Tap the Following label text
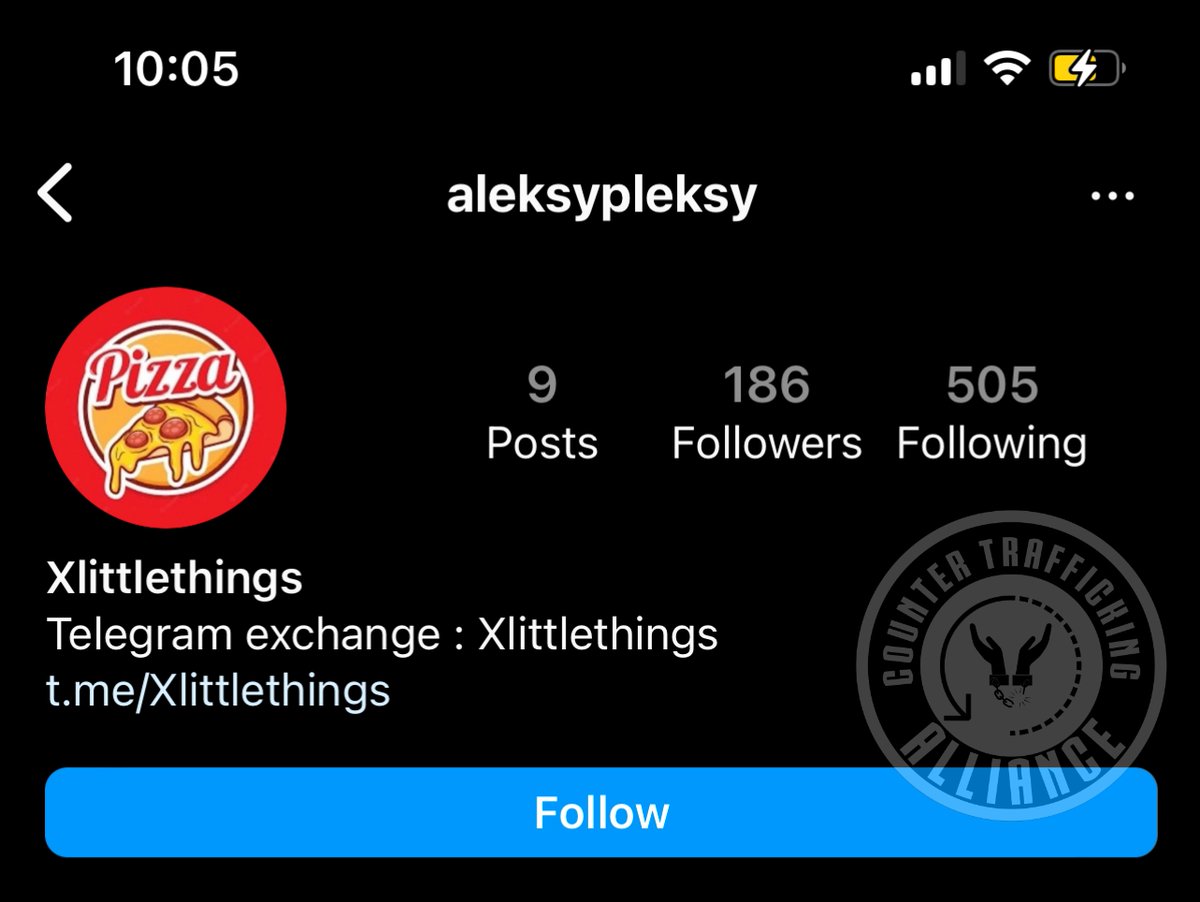Image resolution: width=1200 pixels, height=902 pixels. [x=992, y=443]
